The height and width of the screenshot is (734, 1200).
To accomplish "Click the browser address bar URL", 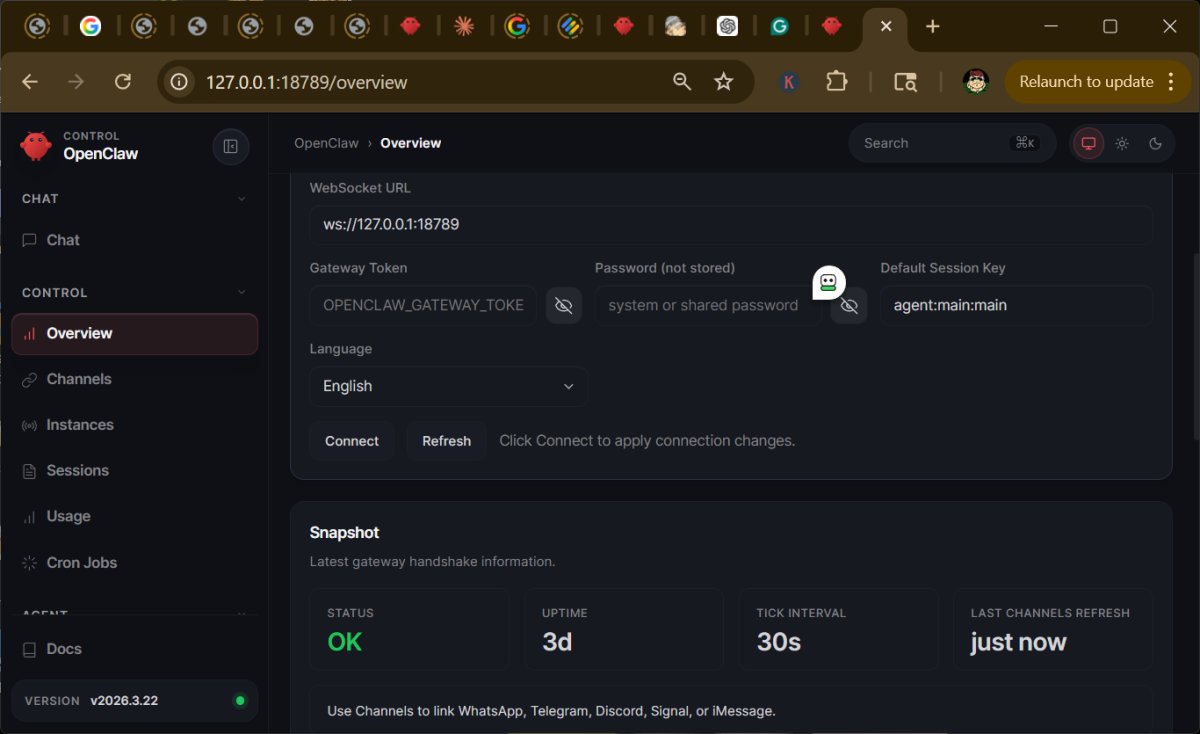I will 307,82.
